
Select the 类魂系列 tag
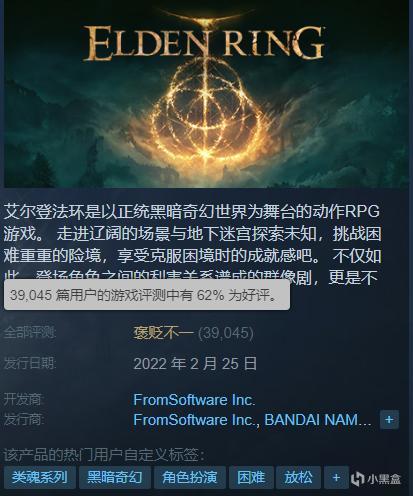coord(40,477)
